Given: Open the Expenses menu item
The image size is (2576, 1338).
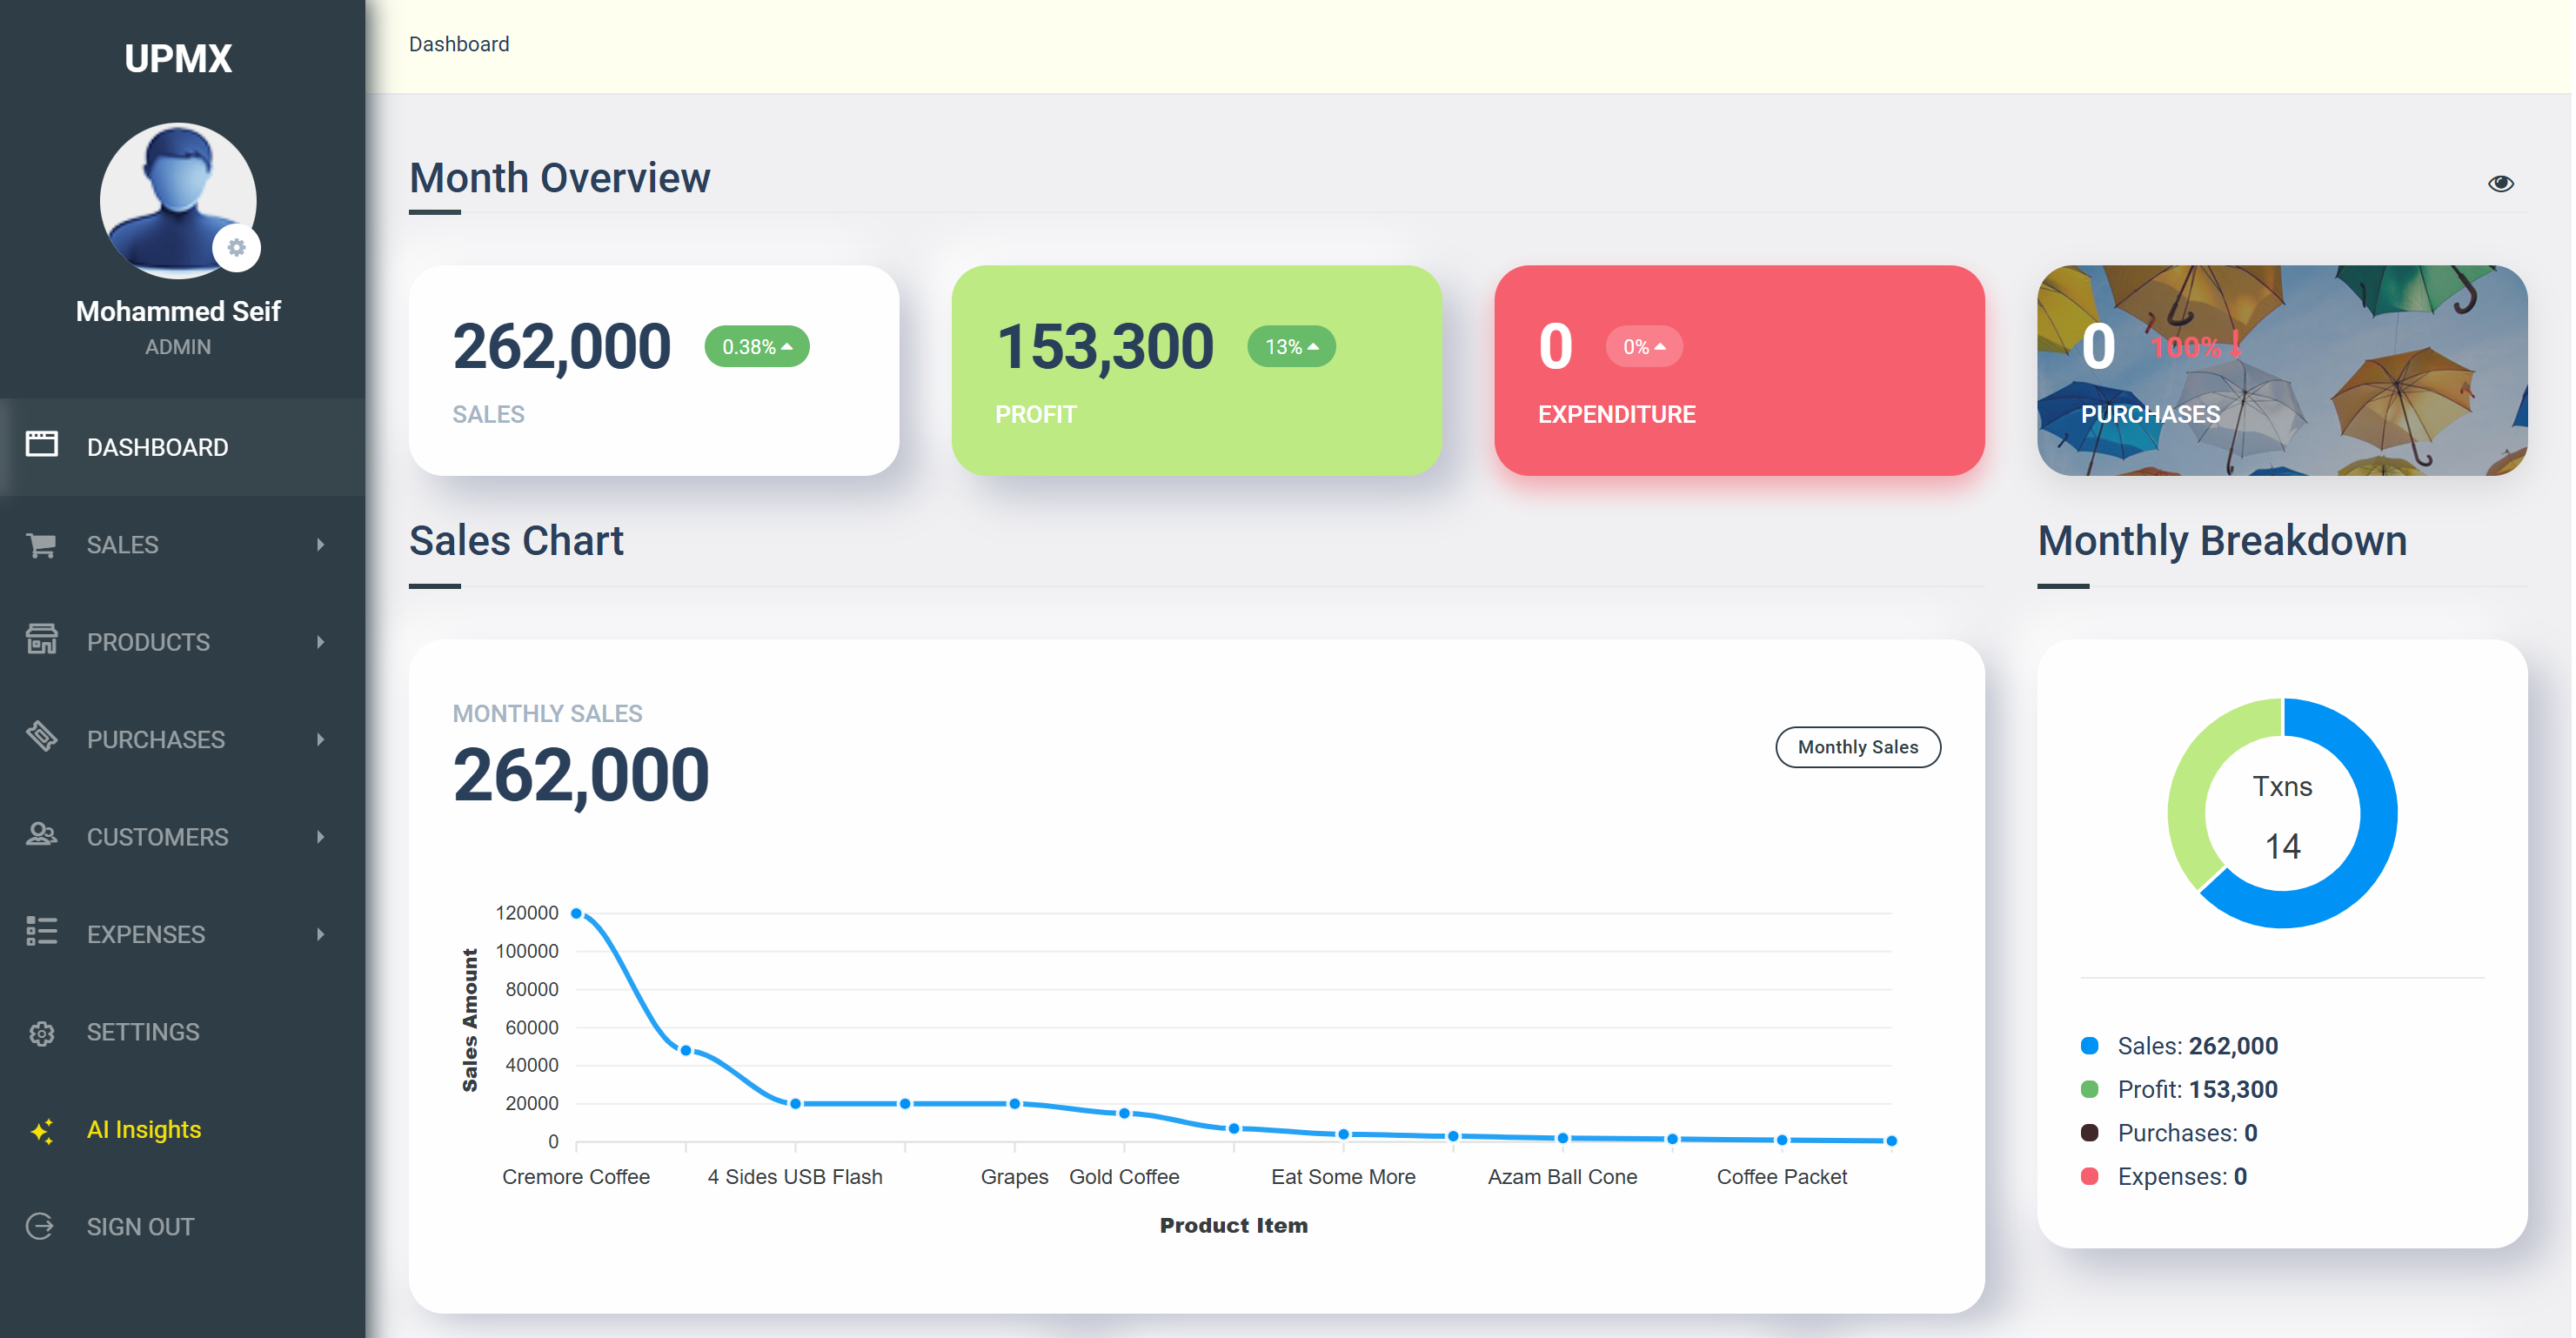Looking at the screenshot, I should pos(146,934).
